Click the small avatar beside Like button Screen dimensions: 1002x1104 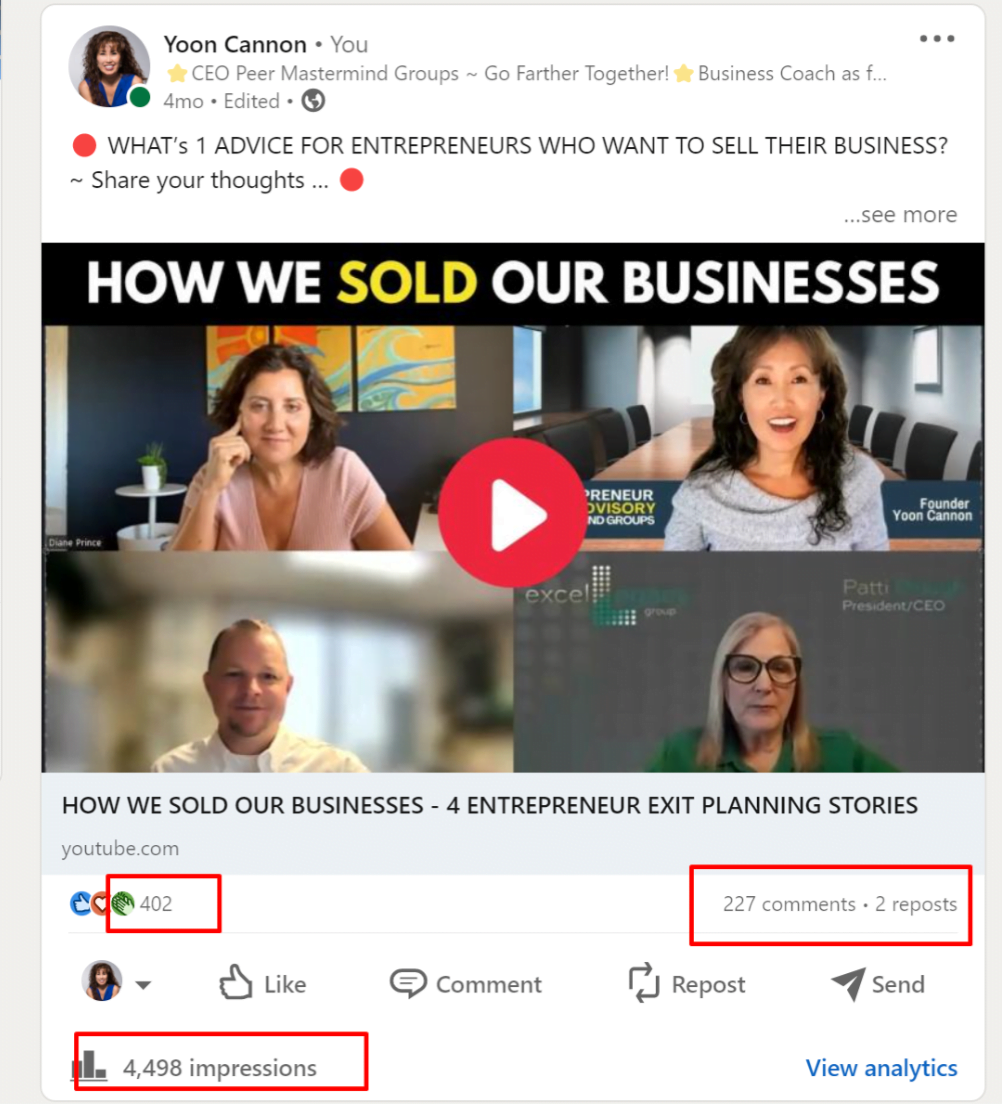point(102,981)
